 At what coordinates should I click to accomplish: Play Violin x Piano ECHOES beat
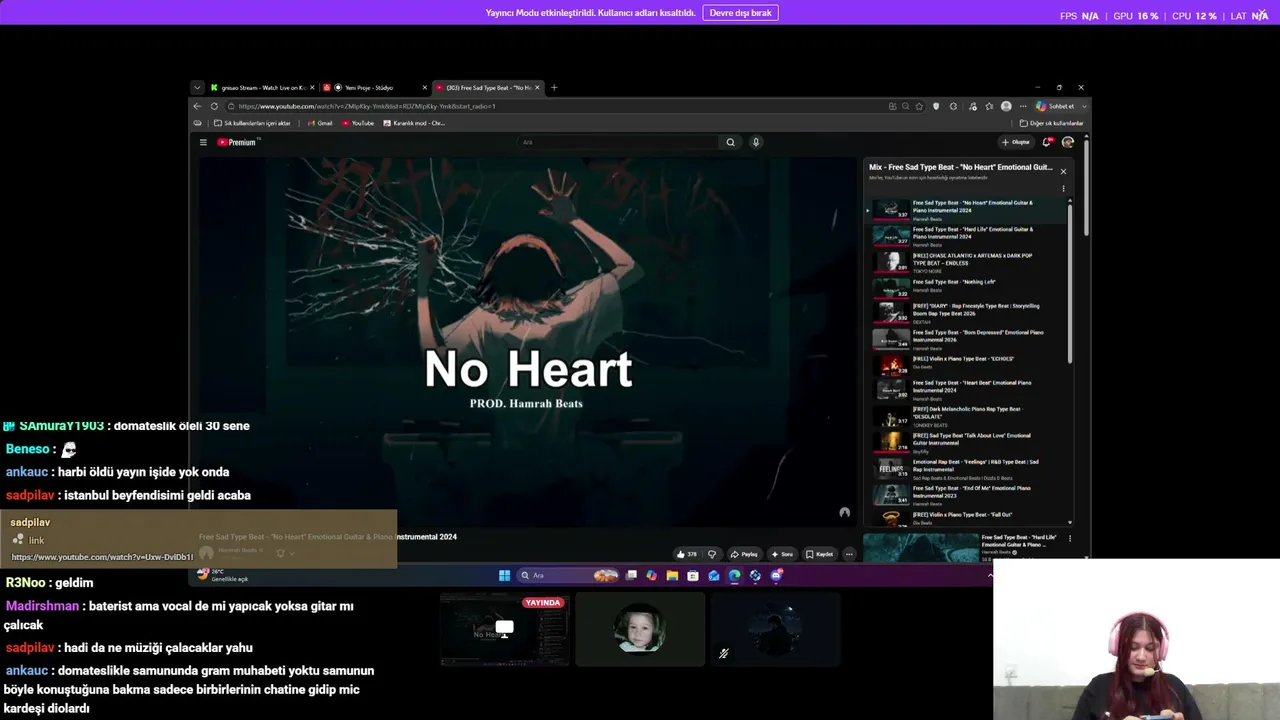point(968,363)
